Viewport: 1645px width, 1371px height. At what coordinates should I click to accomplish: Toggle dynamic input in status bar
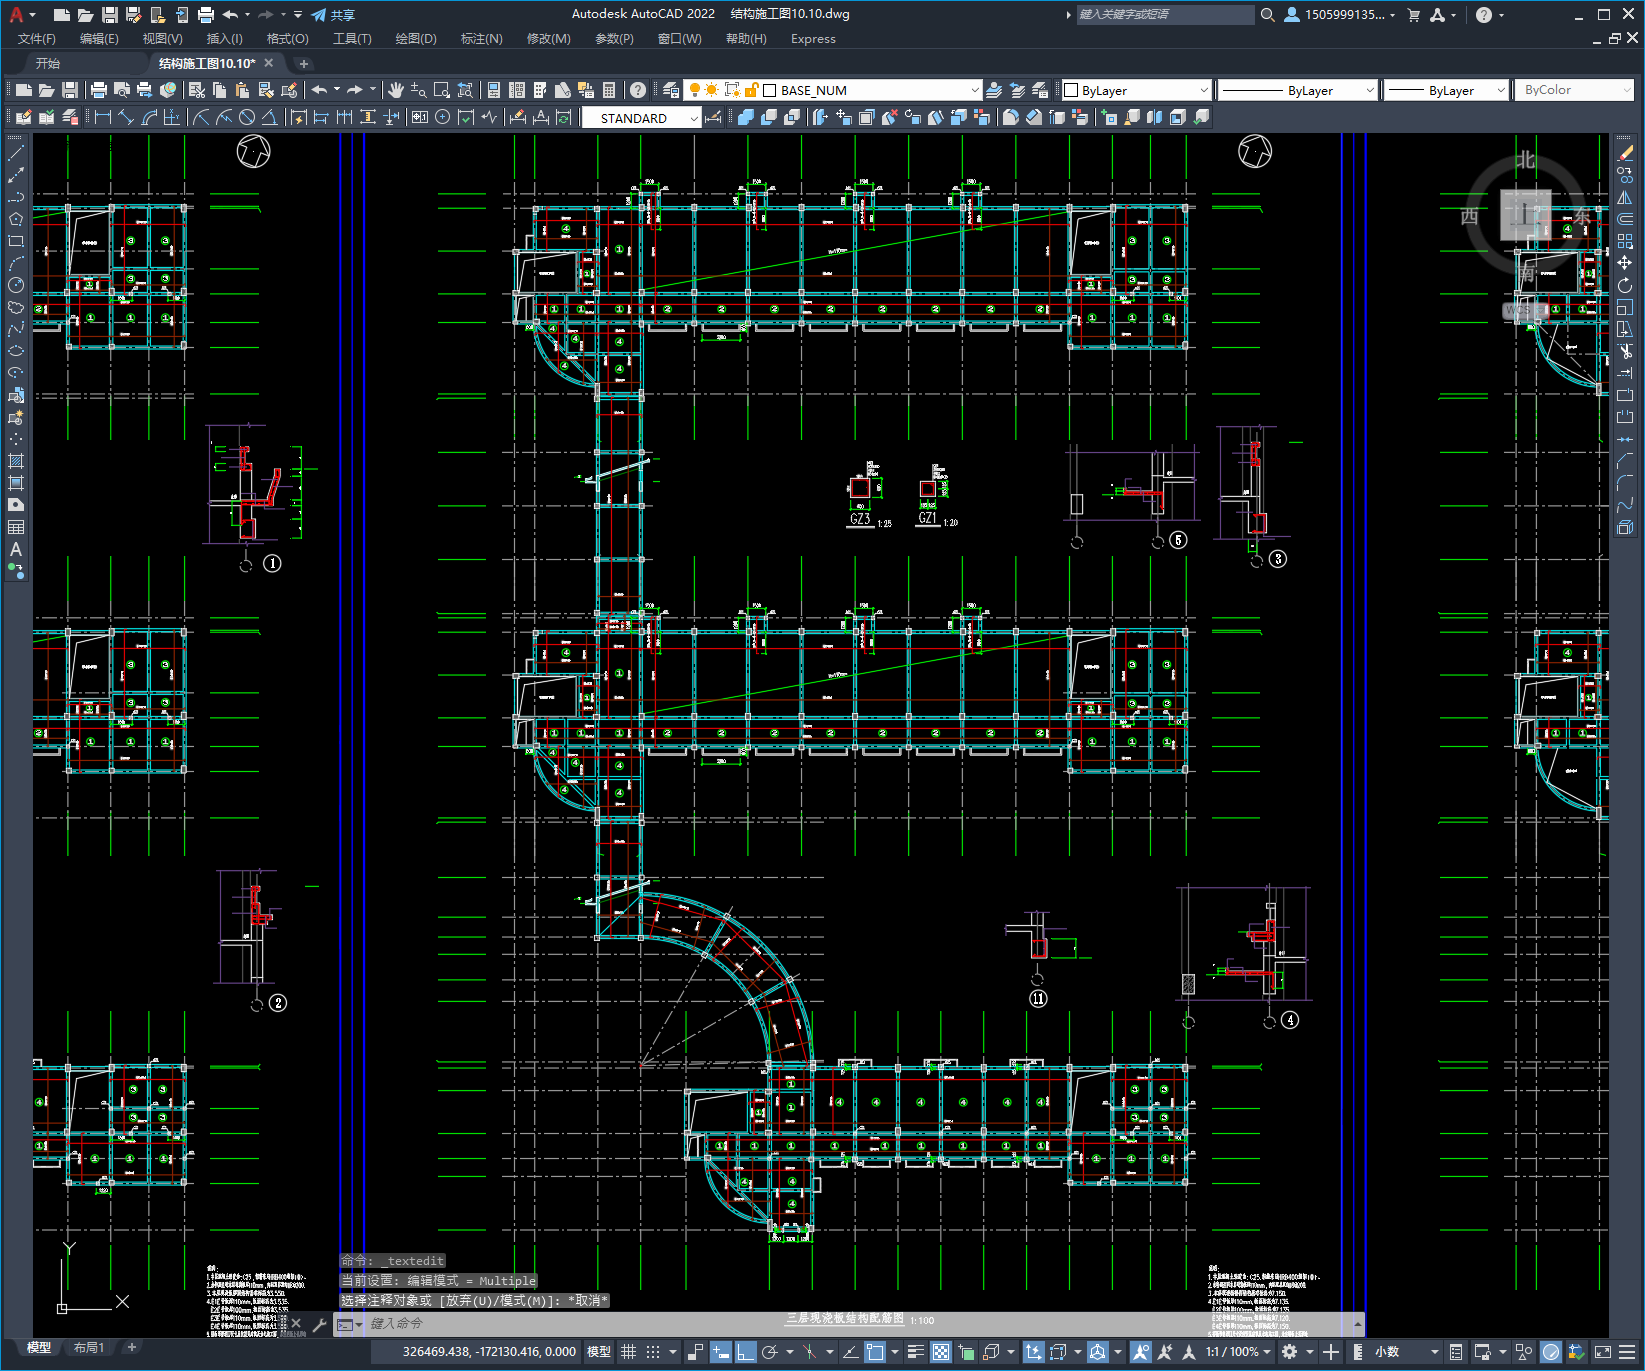click(721, 1352)
